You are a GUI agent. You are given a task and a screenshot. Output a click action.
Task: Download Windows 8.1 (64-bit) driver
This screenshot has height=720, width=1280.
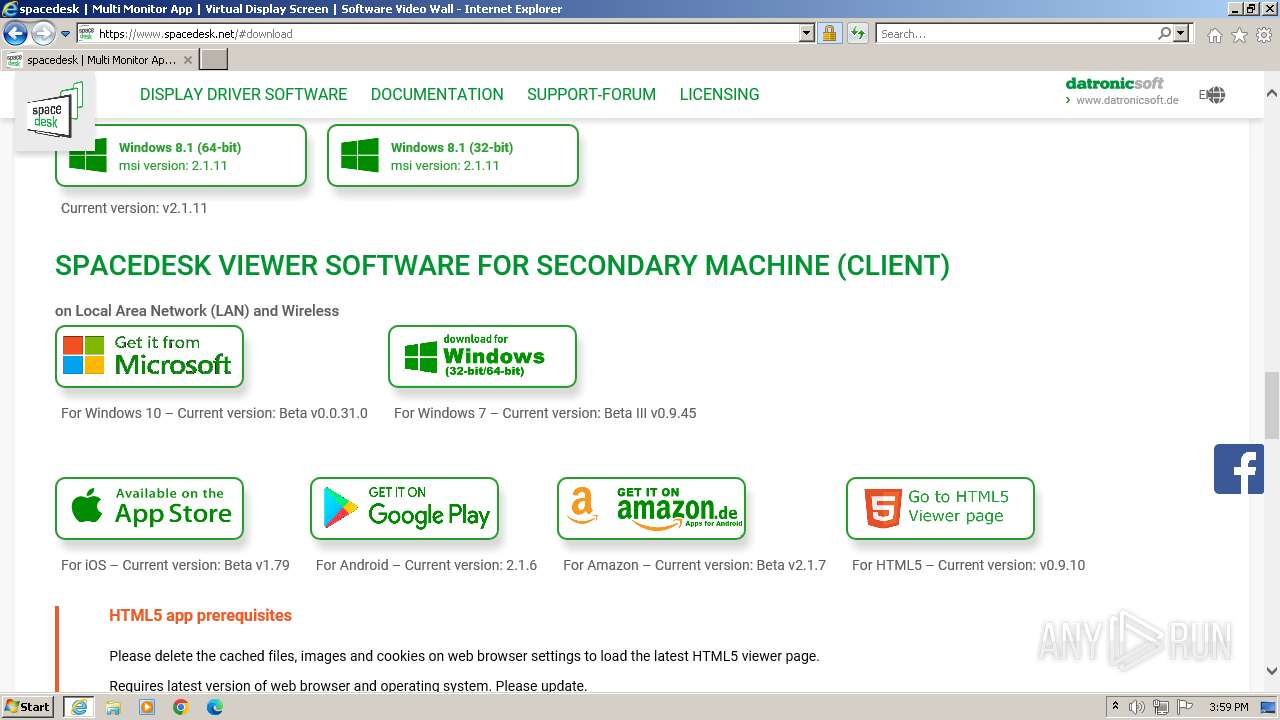point(181,155)
